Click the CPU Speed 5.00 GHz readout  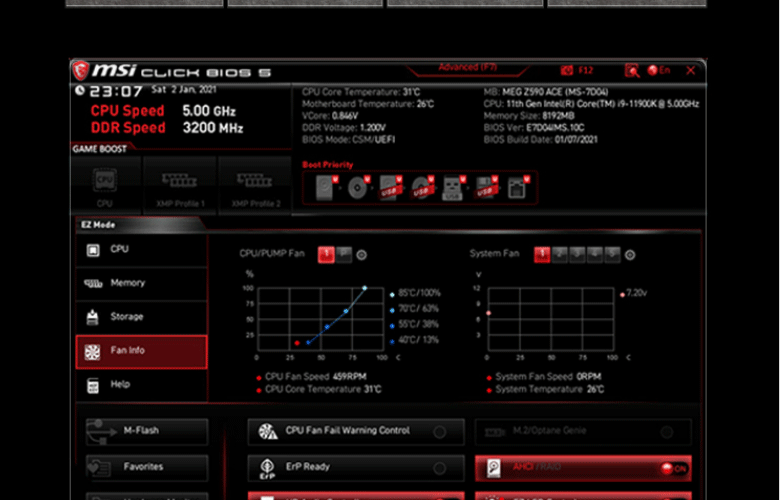pos(163,111)
